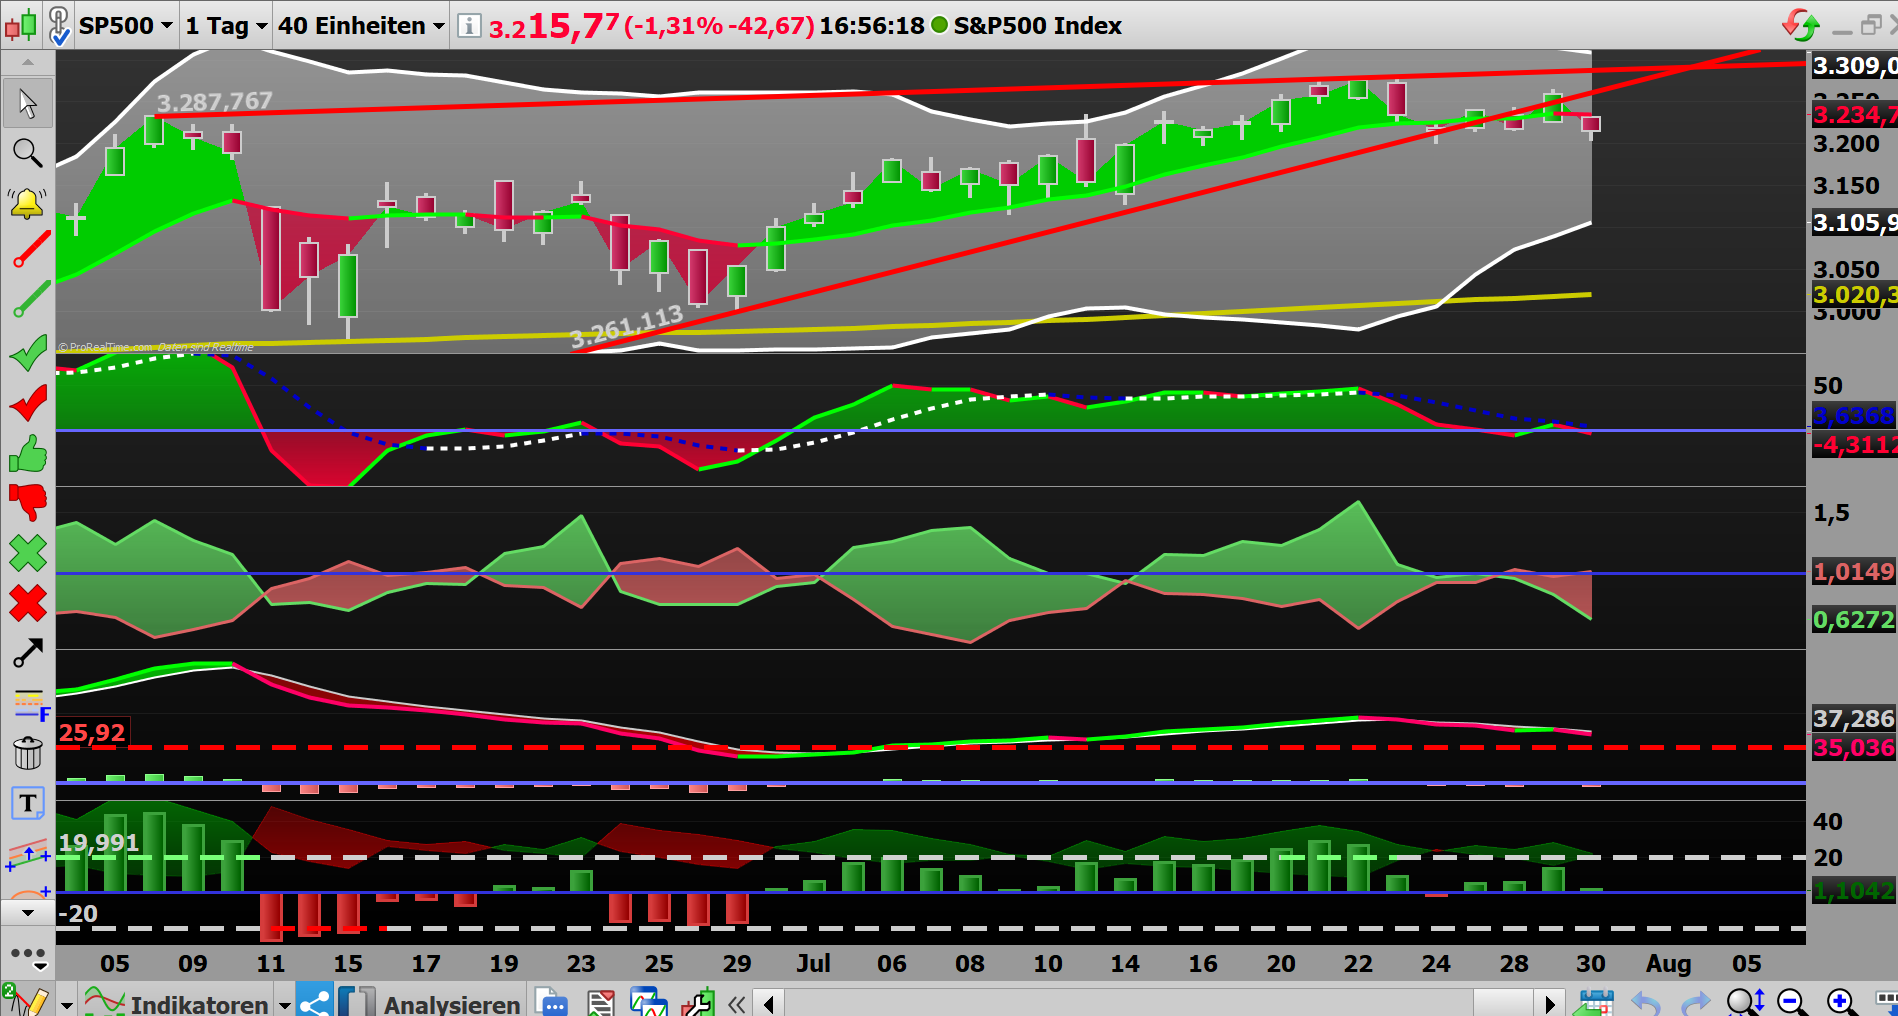Select the trend channel drawing tool
The width and height of the screenshot is (1898, 1016).
(x=28, y=853)
